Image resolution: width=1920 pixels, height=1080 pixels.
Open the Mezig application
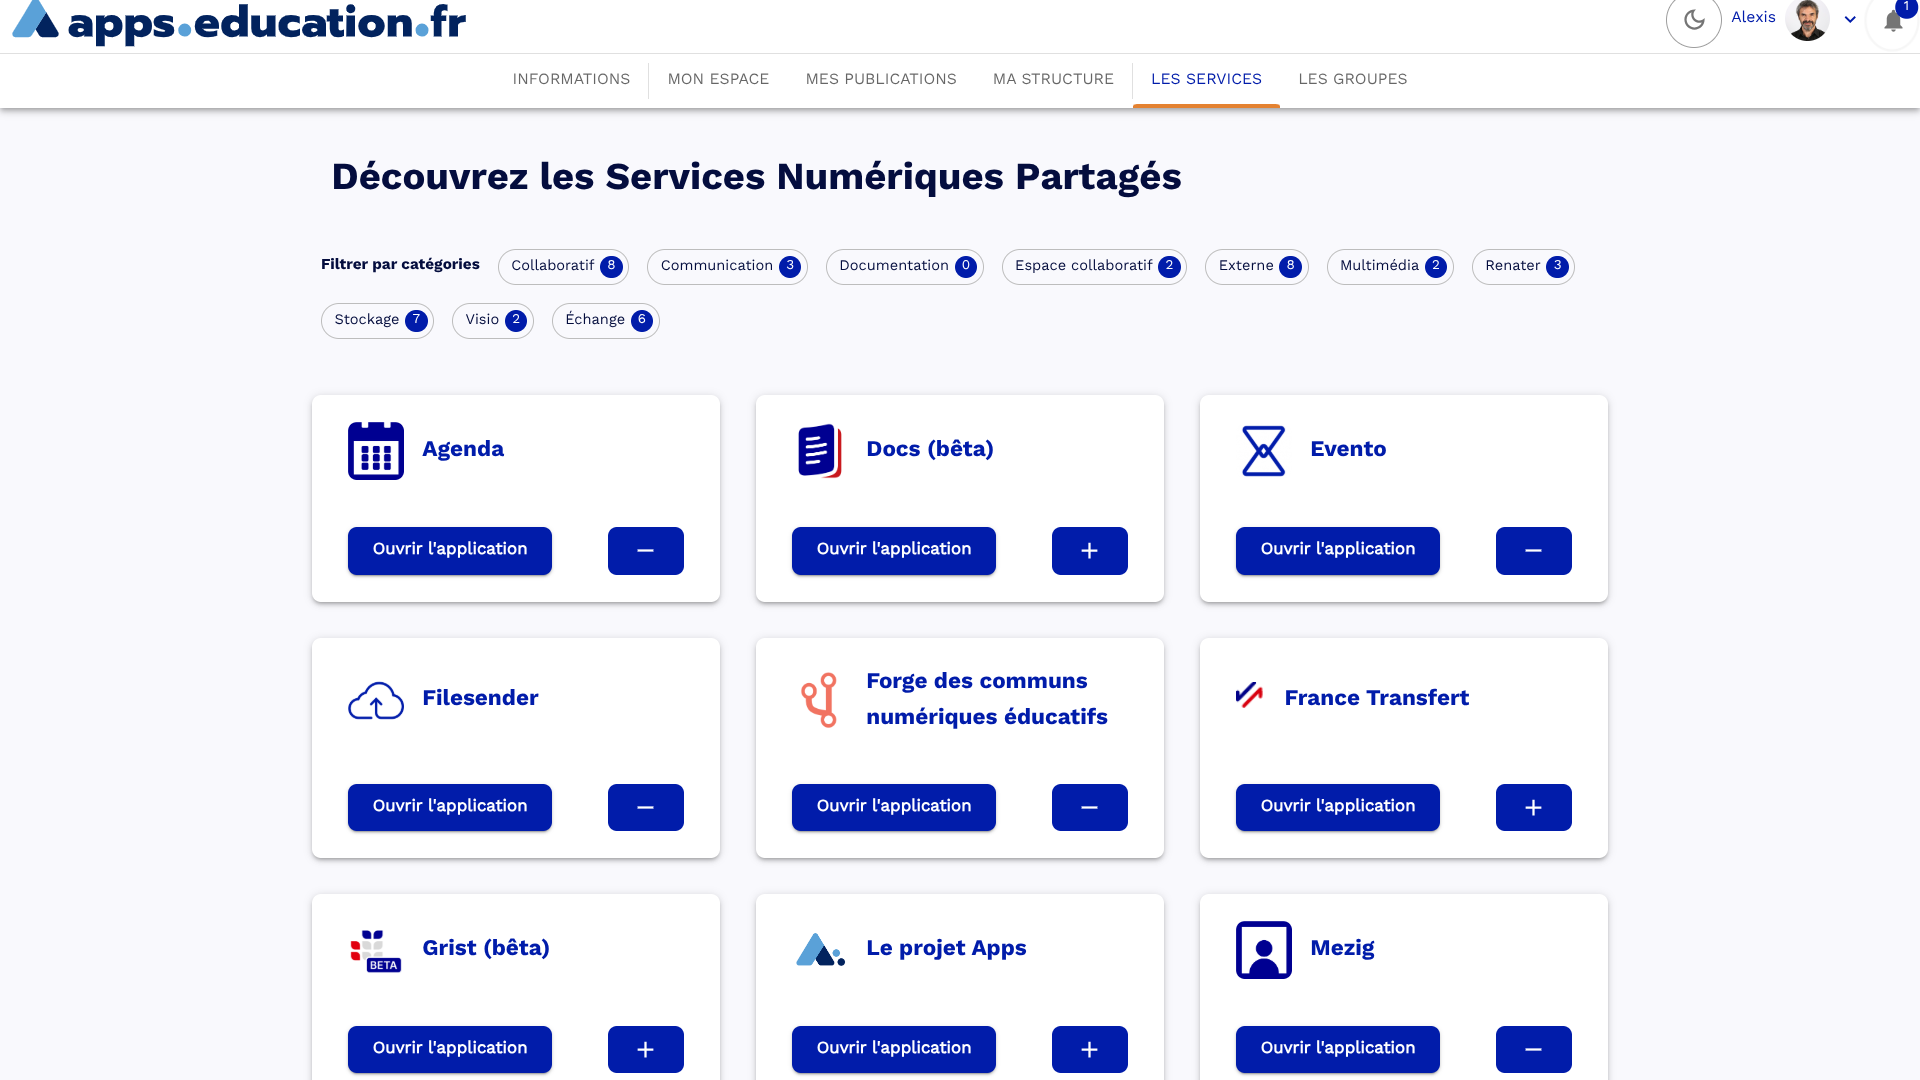1338,1050
